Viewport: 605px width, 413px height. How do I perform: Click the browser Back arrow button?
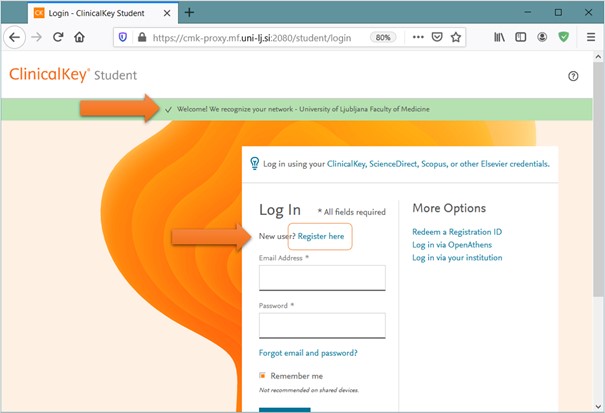(14, 37)
